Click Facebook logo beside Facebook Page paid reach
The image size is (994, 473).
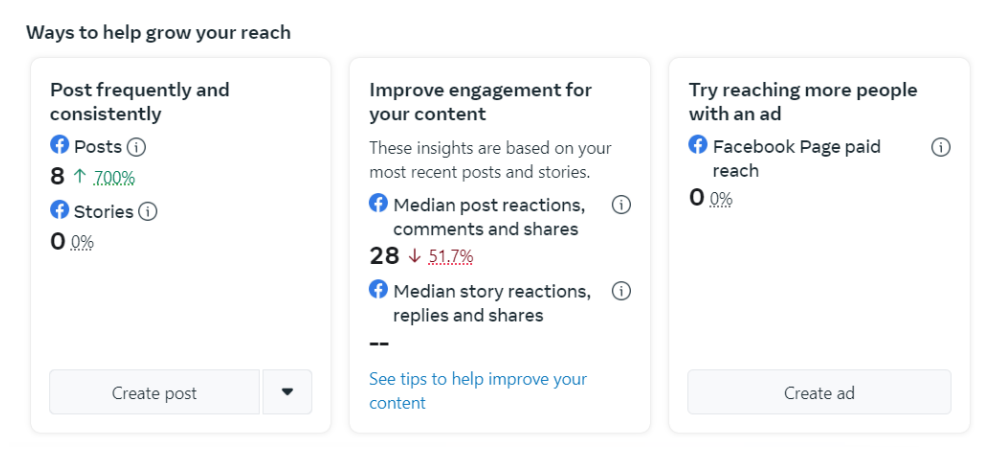coord(698,145)
